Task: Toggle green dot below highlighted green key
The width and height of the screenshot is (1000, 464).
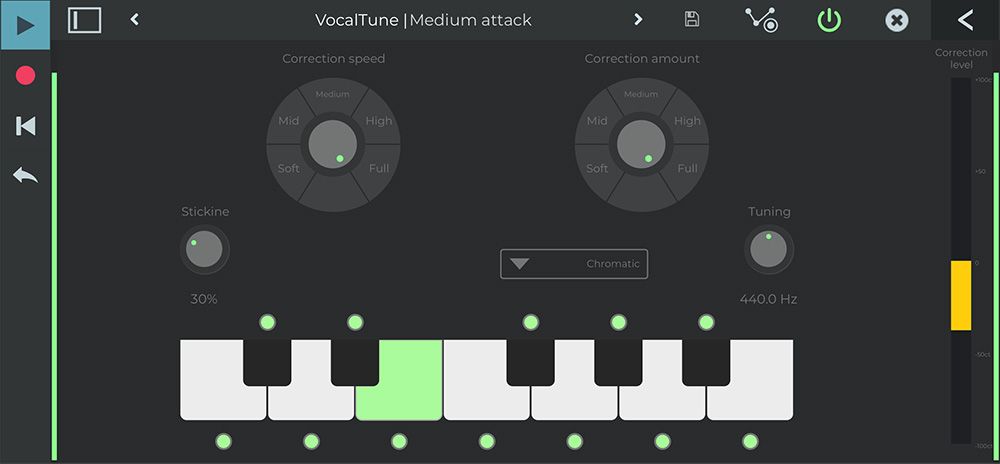Action: [399, 441]
